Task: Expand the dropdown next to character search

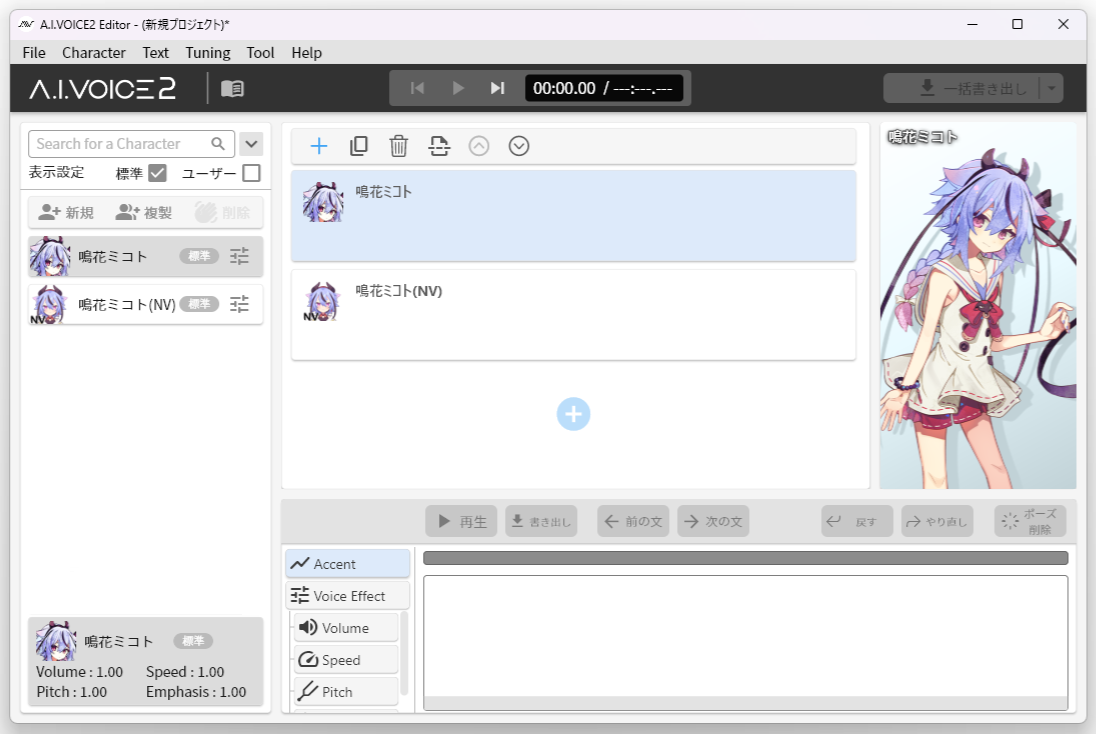Action: pos(251,144)
